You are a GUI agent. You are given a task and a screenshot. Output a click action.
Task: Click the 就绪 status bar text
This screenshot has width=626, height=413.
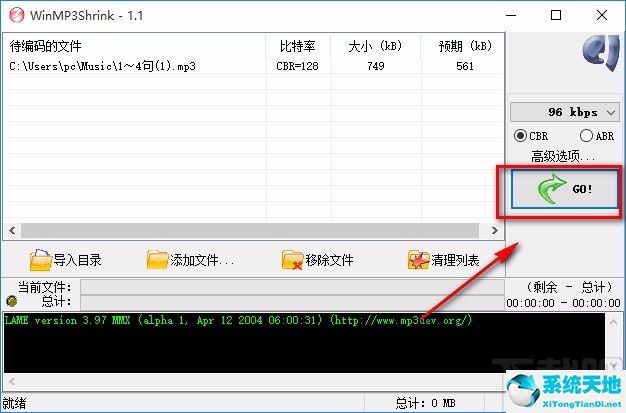tap(14, 403)
